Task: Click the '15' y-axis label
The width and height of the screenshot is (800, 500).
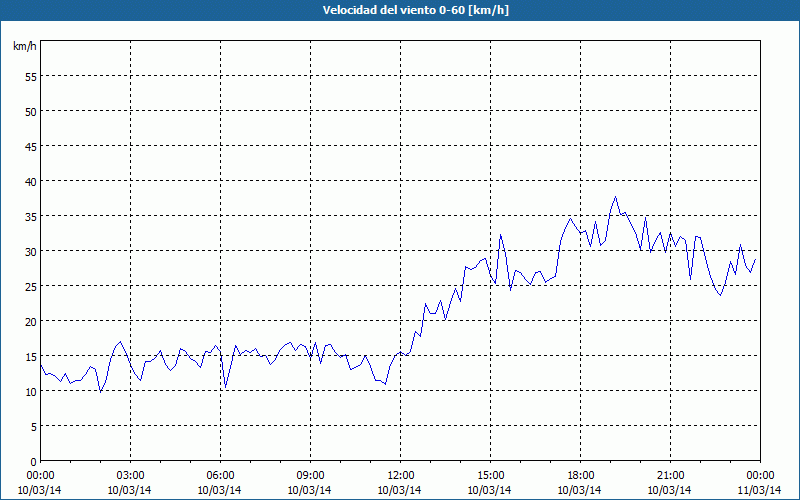Action: (x=31, y=356)
